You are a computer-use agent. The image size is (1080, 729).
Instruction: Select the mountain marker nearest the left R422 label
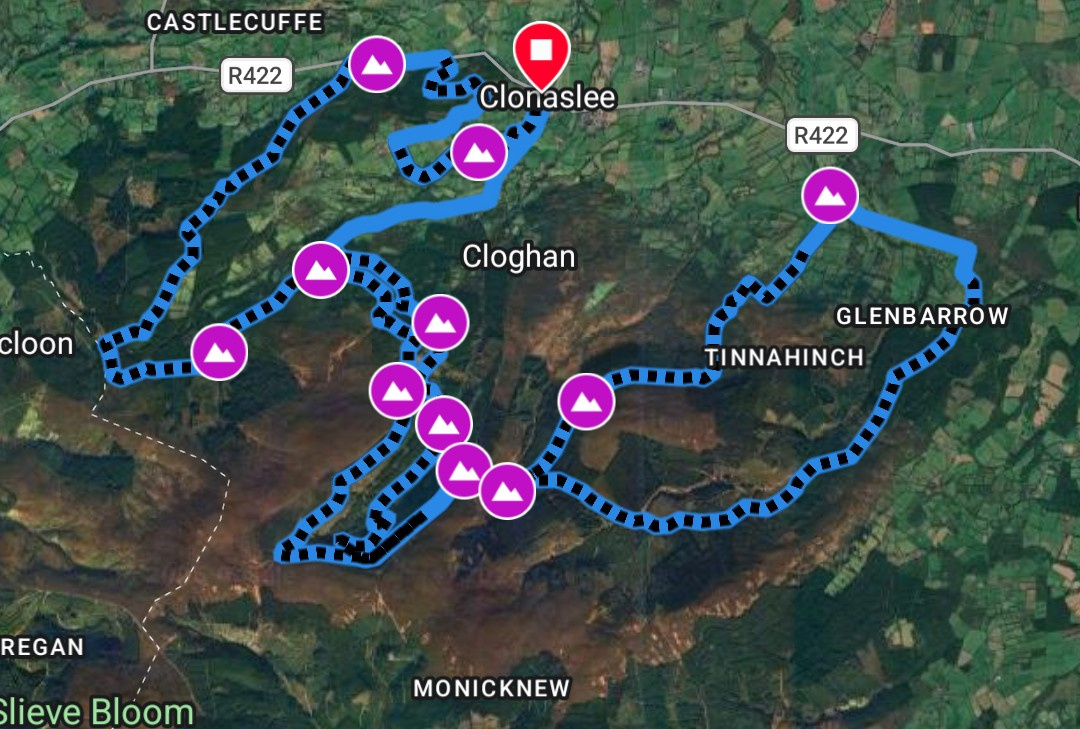(x=376, y=64)
